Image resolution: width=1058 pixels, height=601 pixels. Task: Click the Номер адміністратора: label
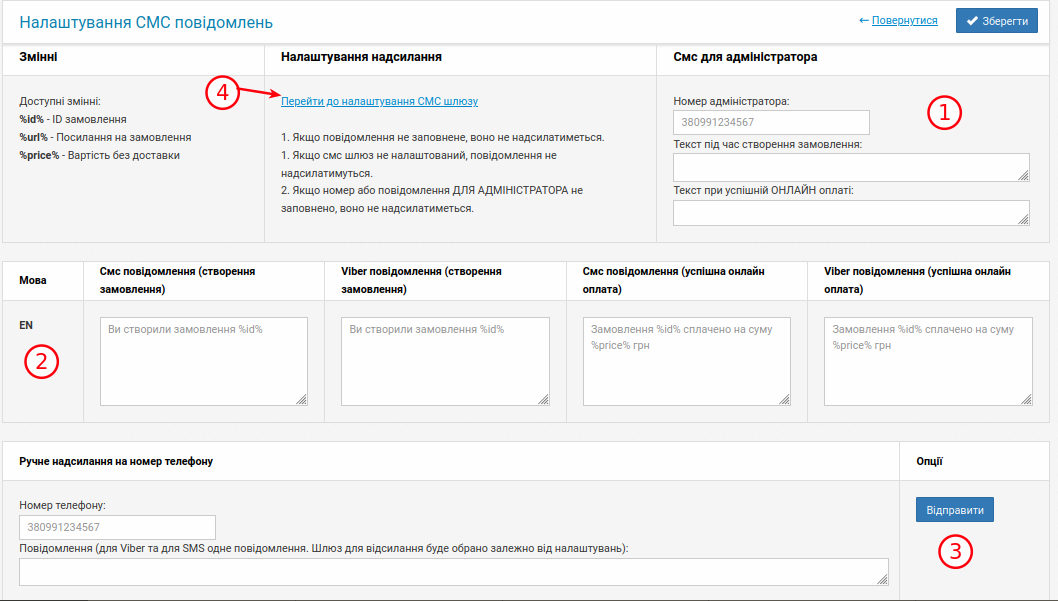(731, 101)
